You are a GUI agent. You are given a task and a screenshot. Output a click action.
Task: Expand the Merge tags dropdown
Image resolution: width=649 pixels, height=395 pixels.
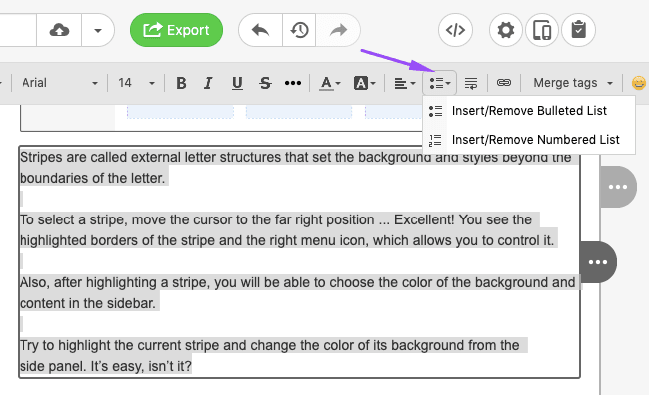[x=573, y=83]
